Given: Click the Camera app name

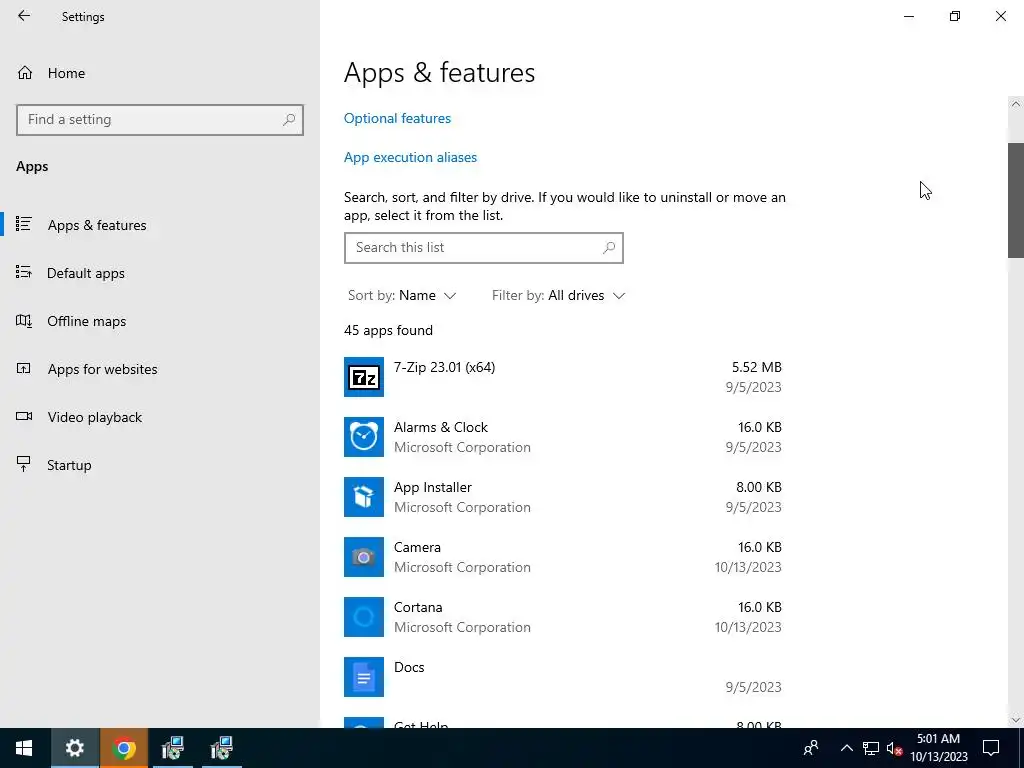Looking at the screenshot, I should 417,547.
